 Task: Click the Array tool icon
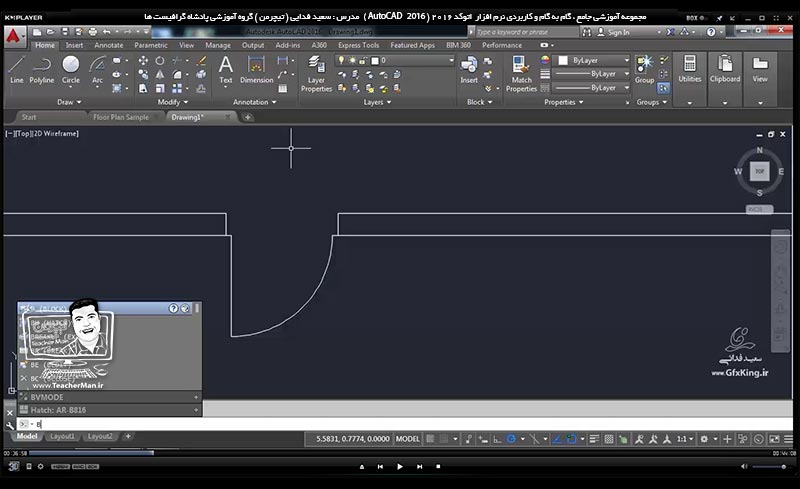177,88
